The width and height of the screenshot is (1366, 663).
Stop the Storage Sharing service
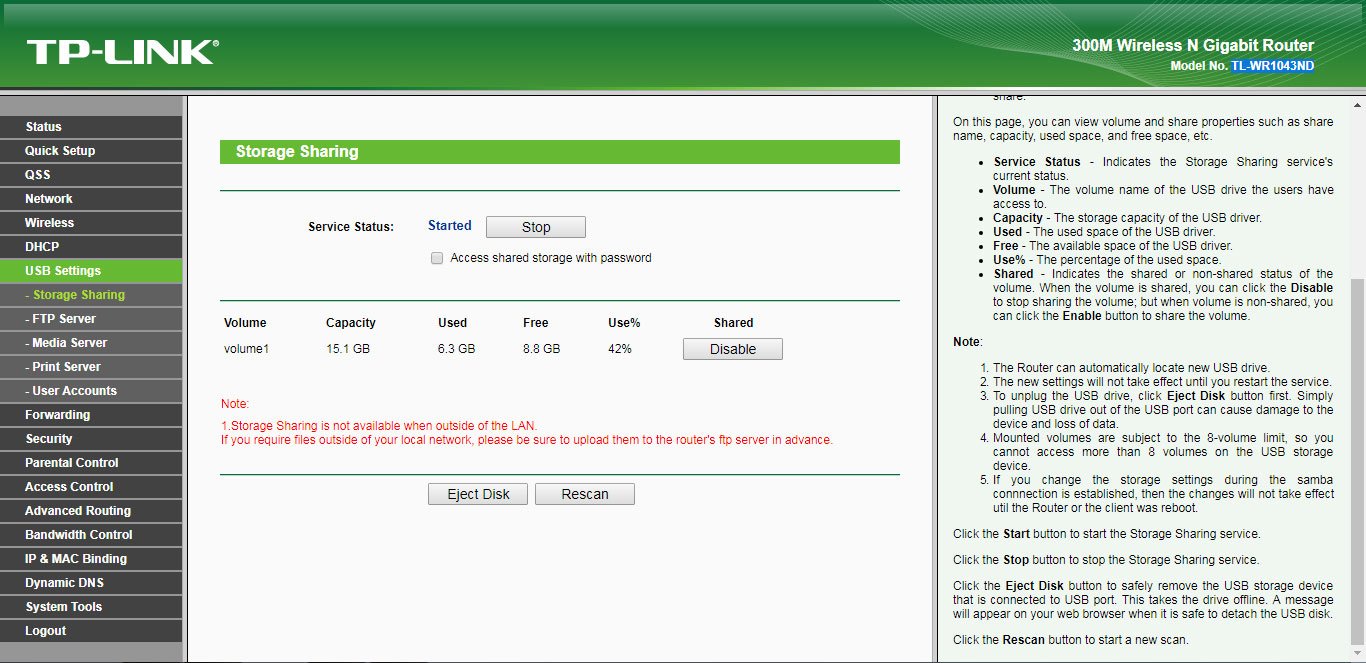535,227
